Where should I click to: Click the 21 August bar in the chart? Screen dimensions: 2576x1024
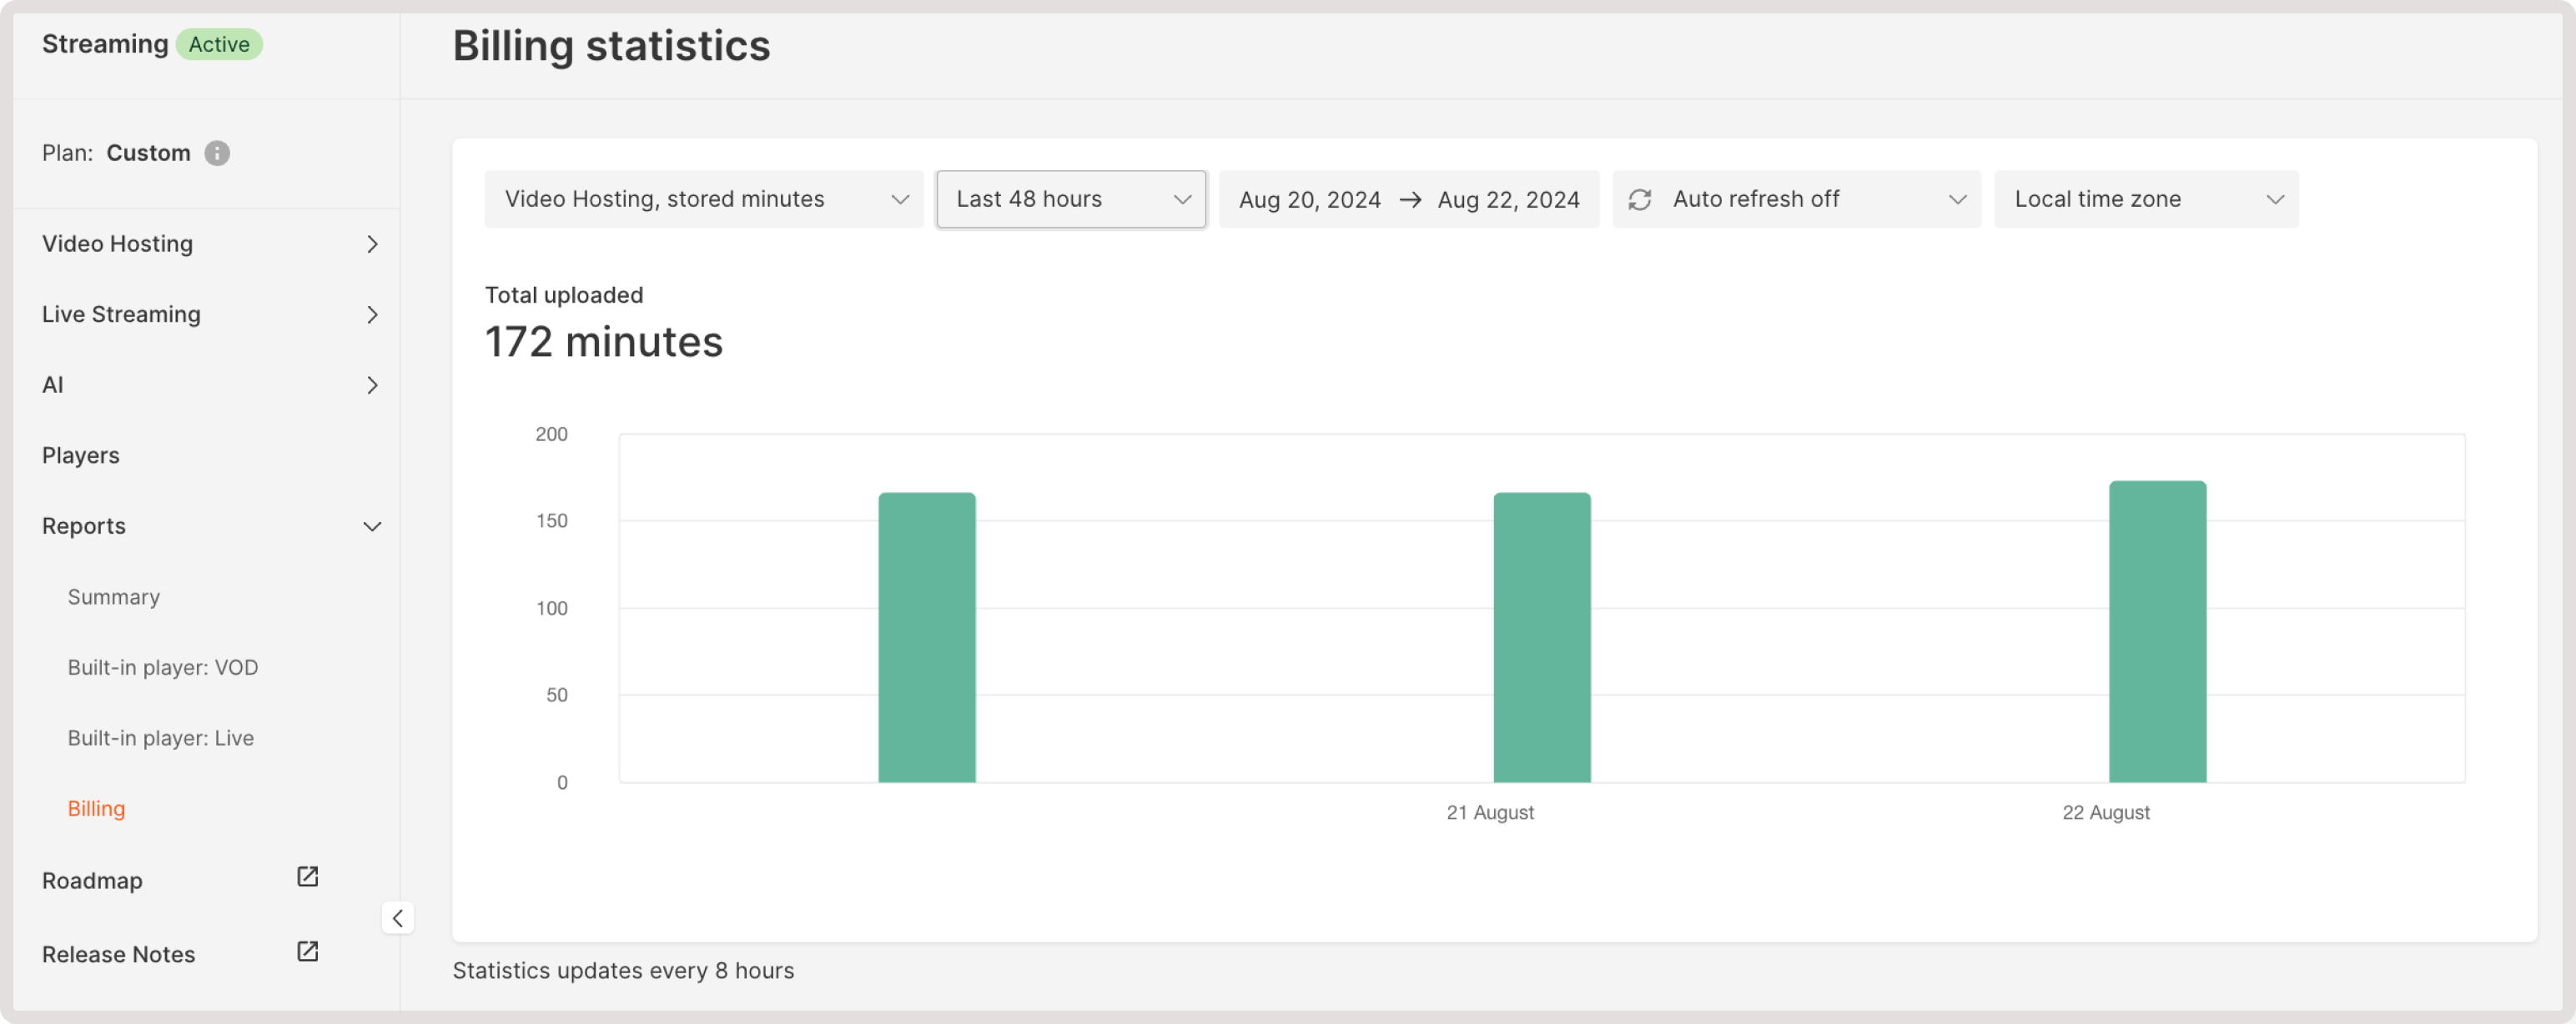1541,637
